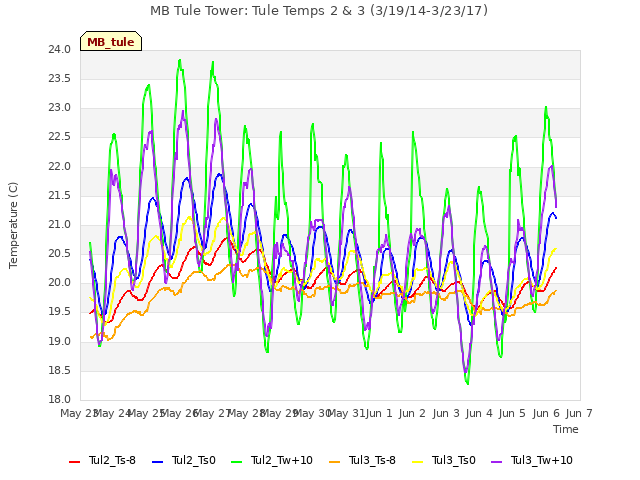
Task: Click the 22.0 y-axis tick label
Action: coord(60,167)
